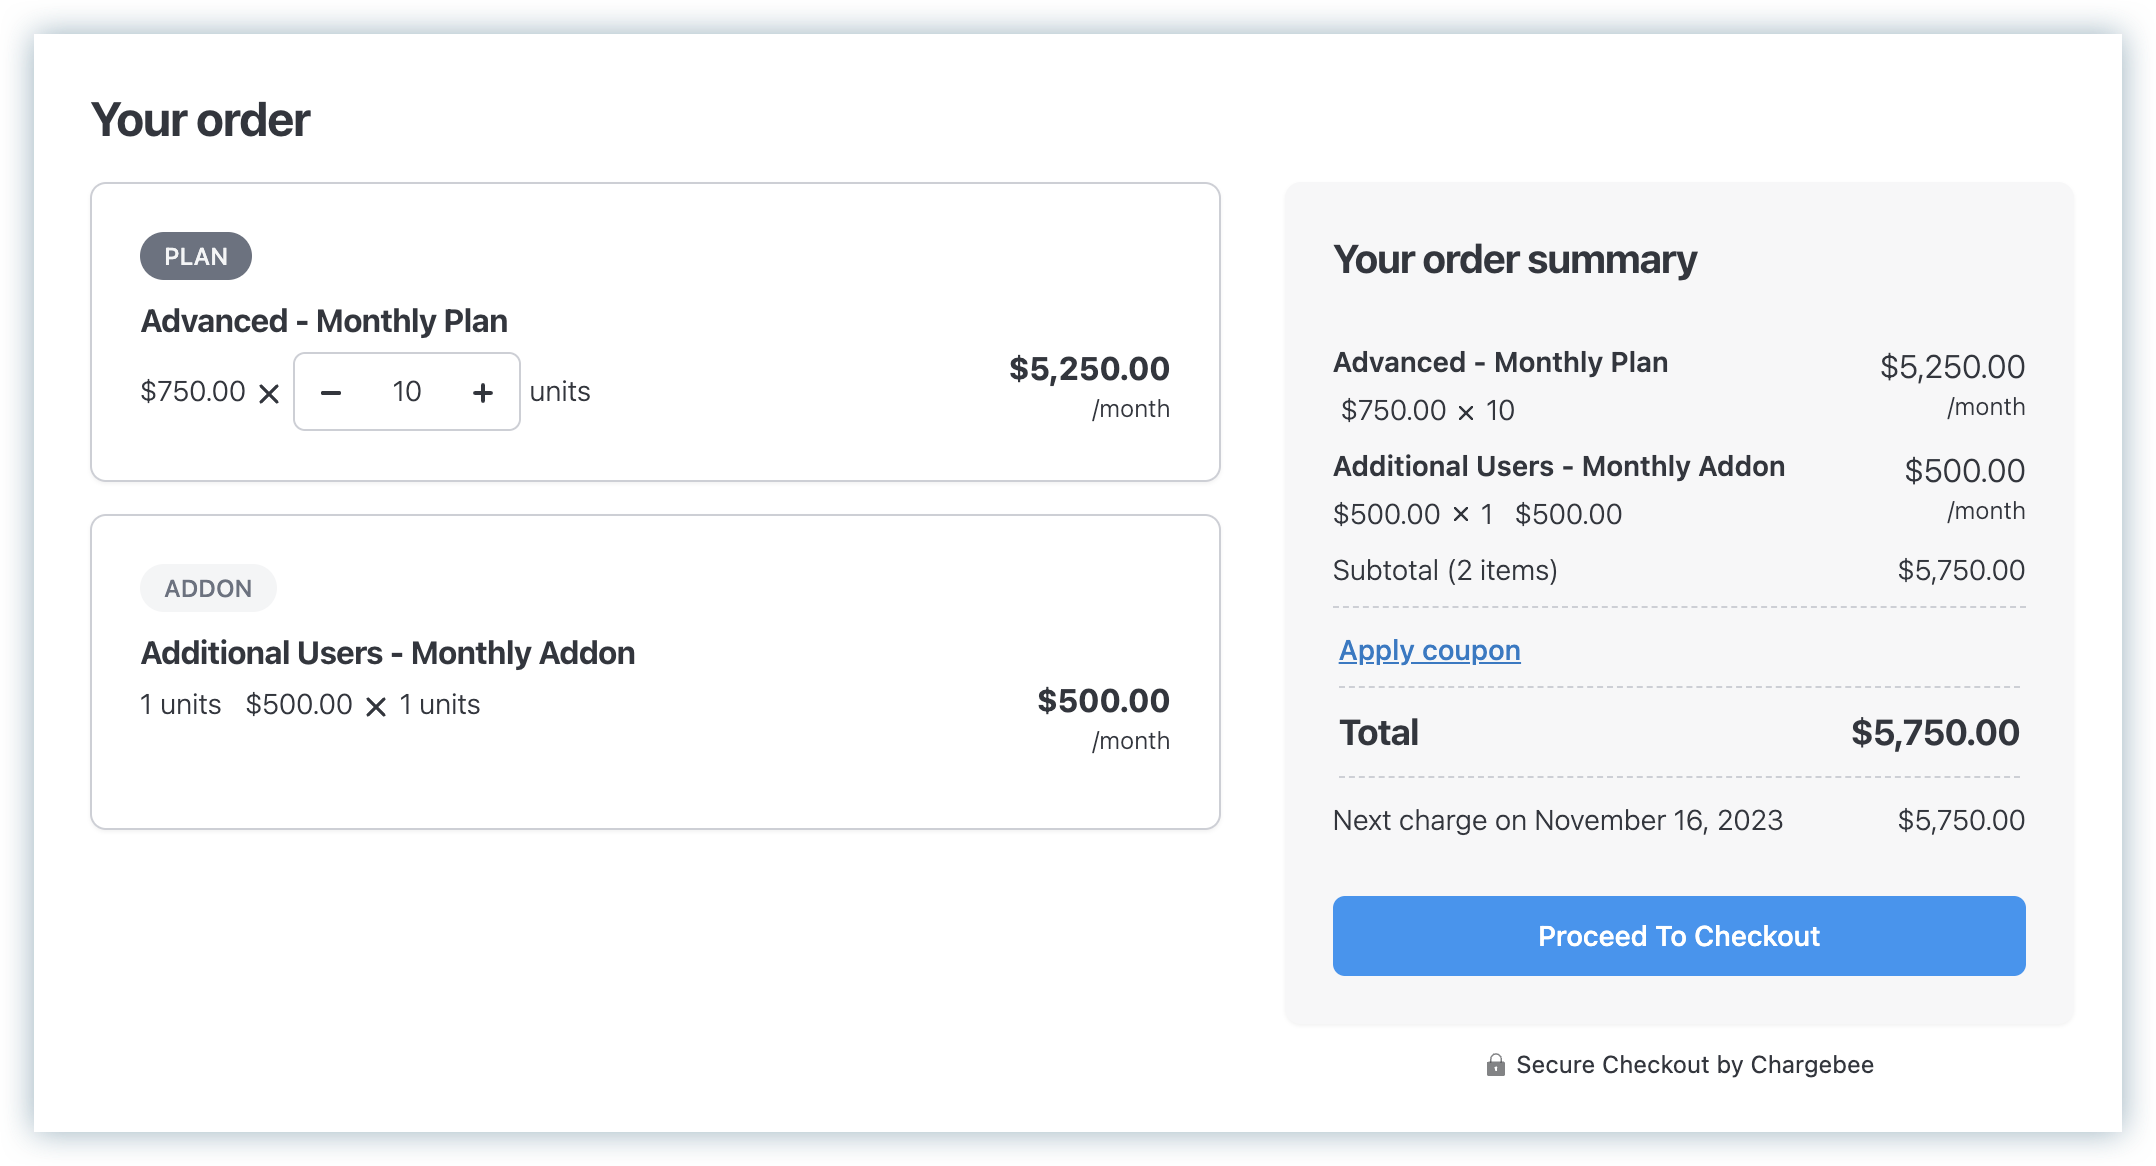
Task: Click the multiplication icon beside $750.00 in plan card
Action: pos(269,394)
